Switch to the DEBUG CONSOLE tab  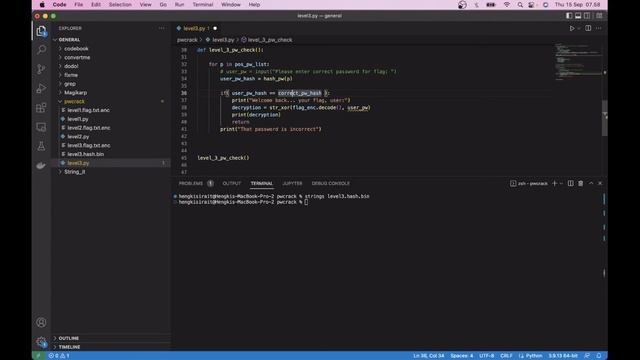pos(331,184)
